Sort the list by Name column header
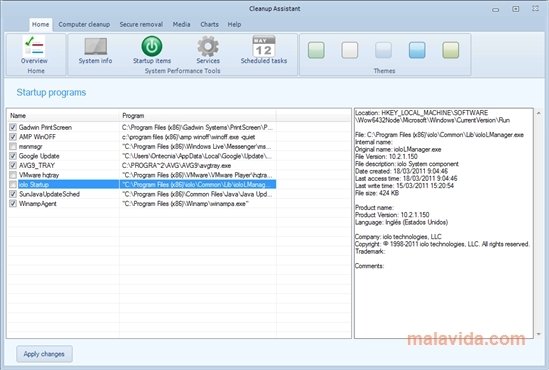This screenshot has width=549, height=370. [63, 116]
